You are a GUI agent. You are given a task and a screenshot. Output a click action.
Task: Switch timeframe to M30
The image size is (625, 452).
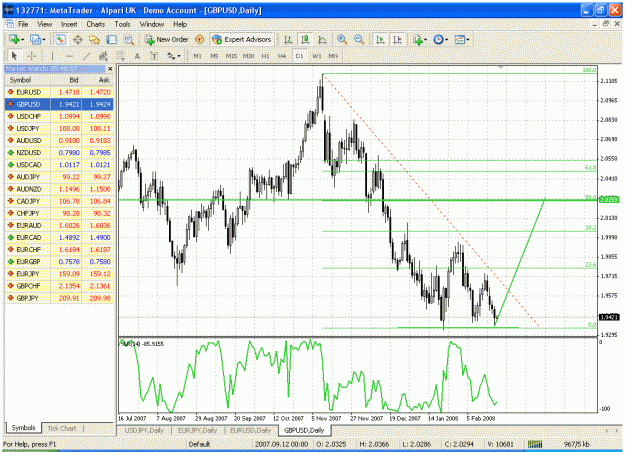(248, 56)
